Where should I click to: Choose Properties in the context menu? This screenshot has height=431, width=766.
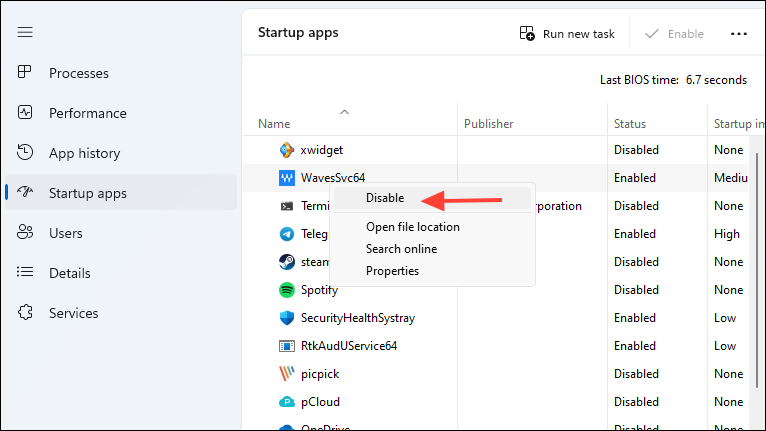tap(392, 271)
